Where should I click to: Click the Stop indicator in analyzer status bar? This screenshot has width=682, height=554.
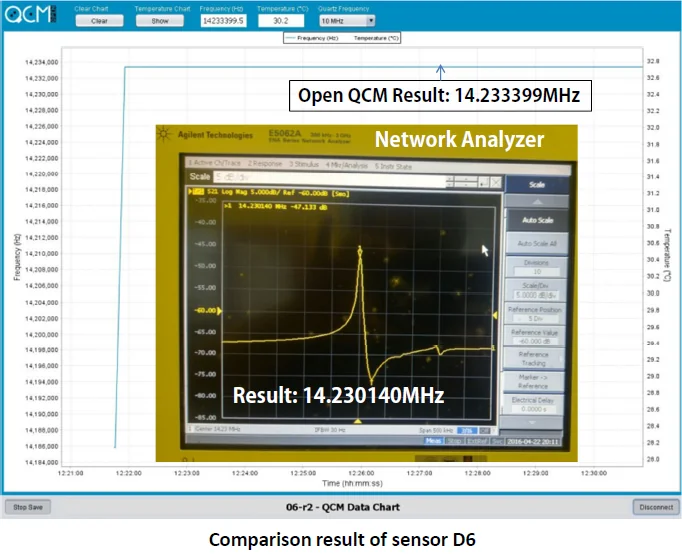coord(454,441)
